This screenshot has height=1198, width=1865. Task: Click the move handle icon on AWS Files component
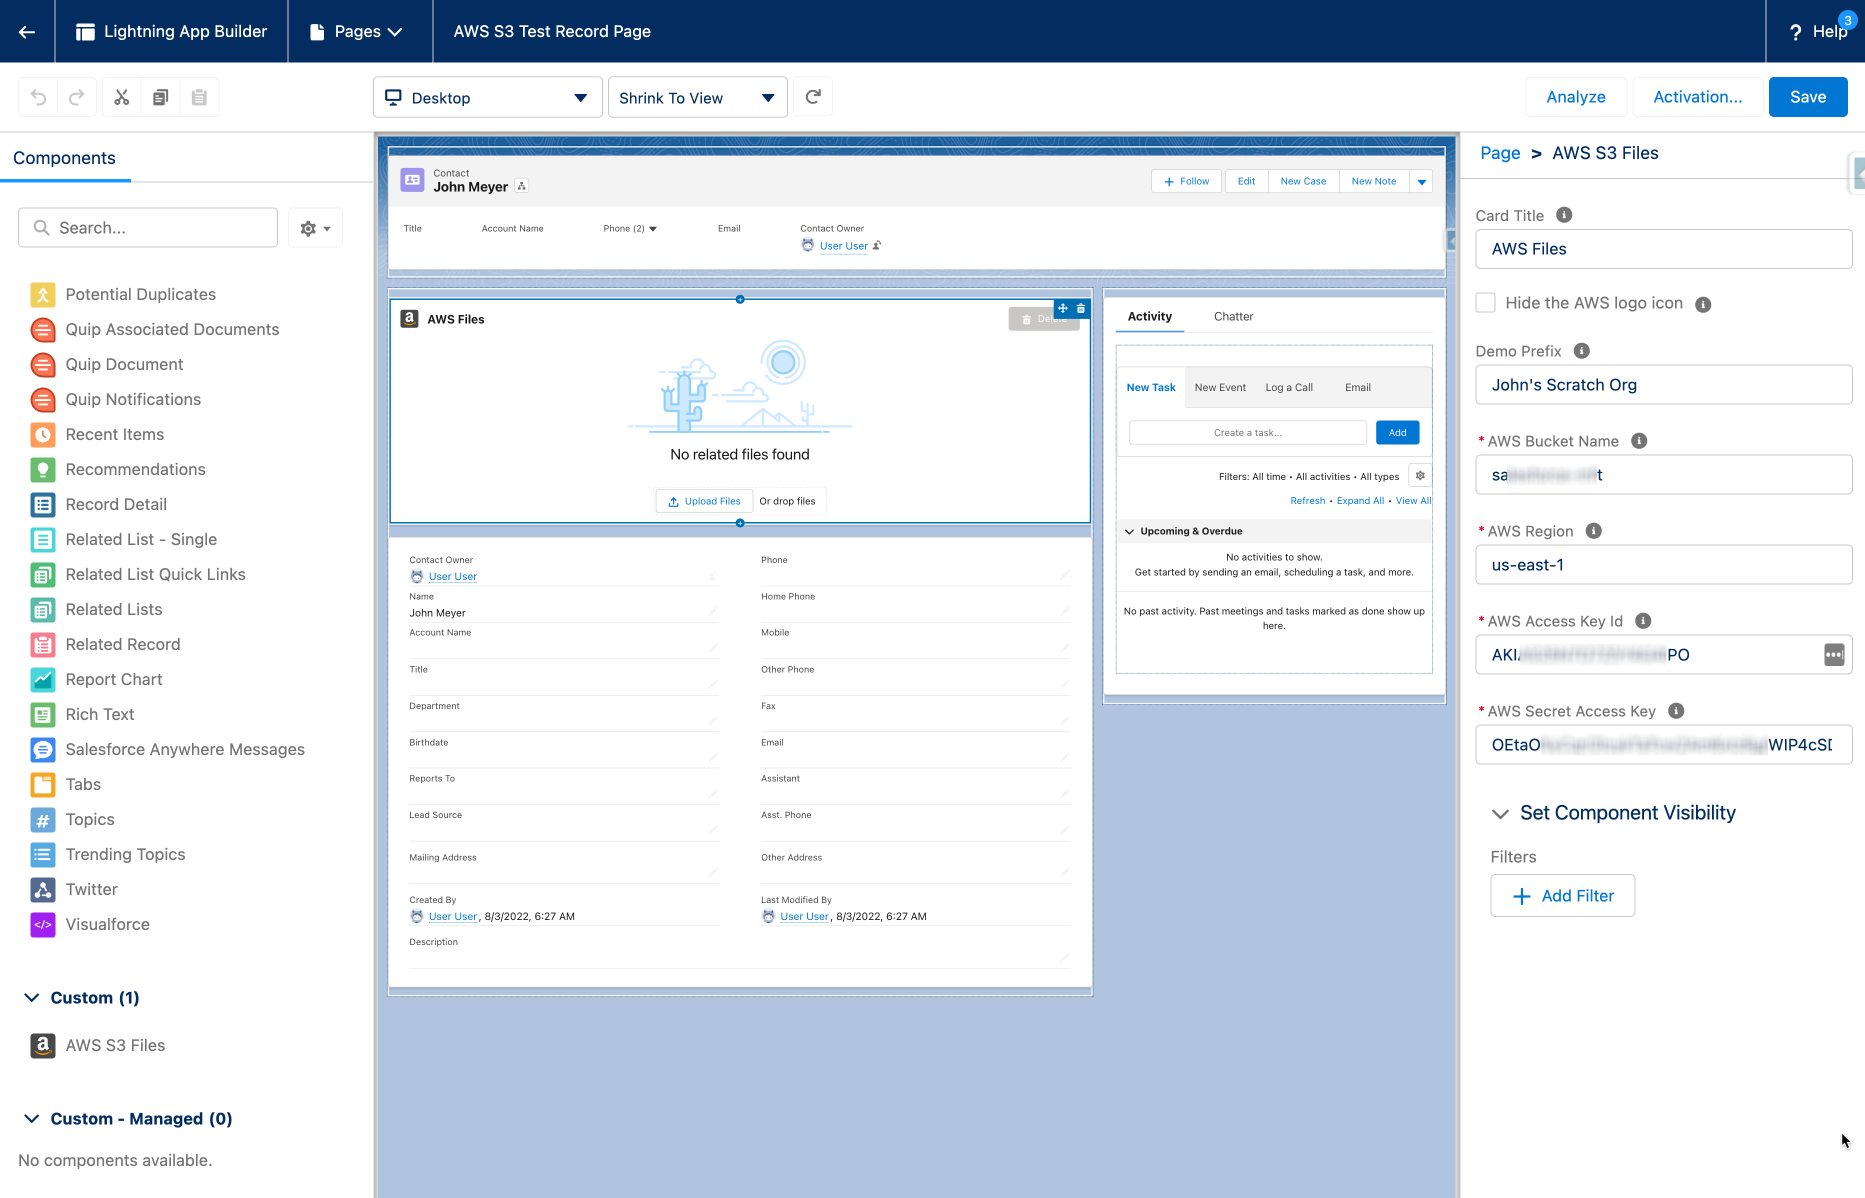pyautogui.click(x=1063, y=309)
